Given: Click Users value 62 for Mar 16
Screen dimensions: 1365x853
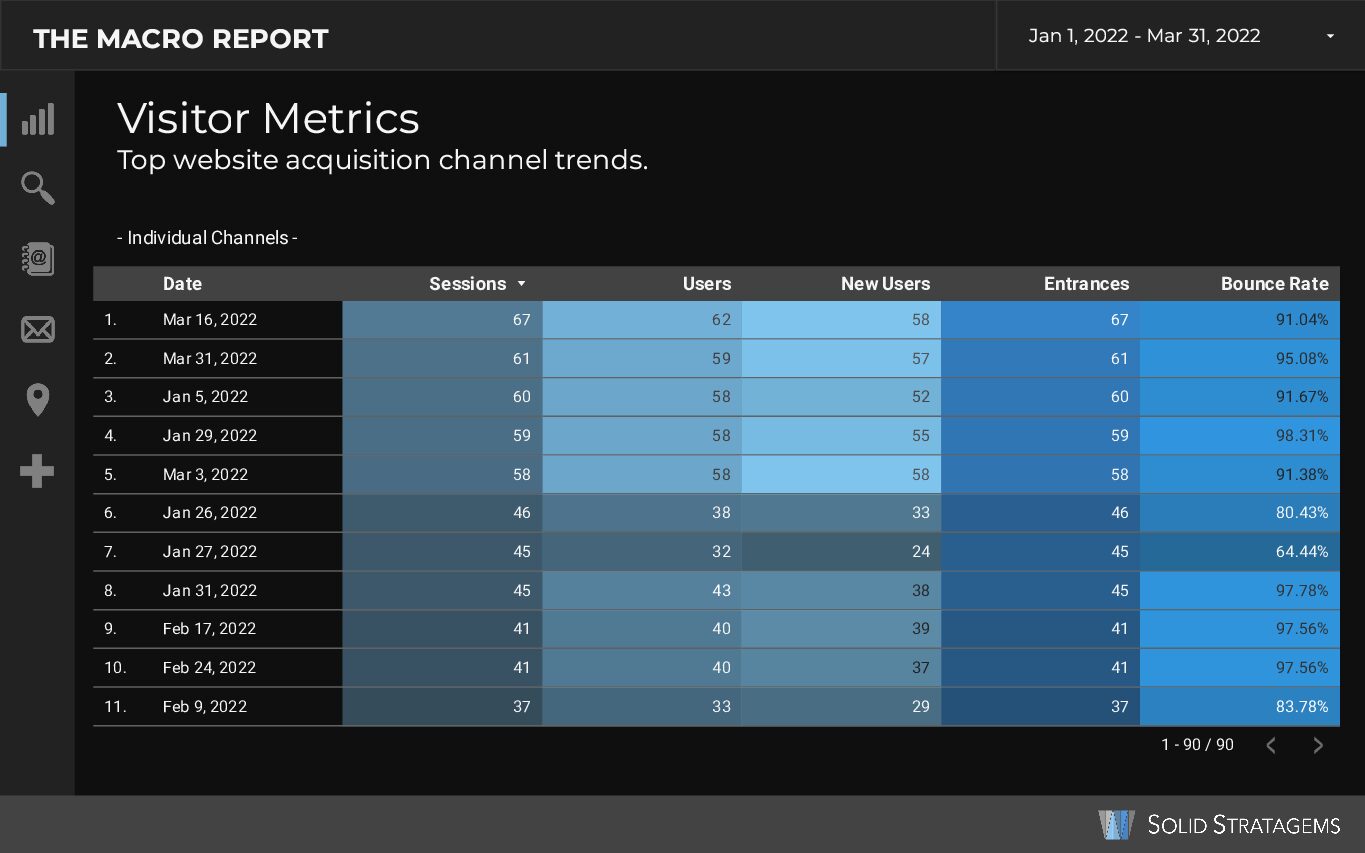Looking at the screenshot, I should pyautogui.click(x=642, y=320).
